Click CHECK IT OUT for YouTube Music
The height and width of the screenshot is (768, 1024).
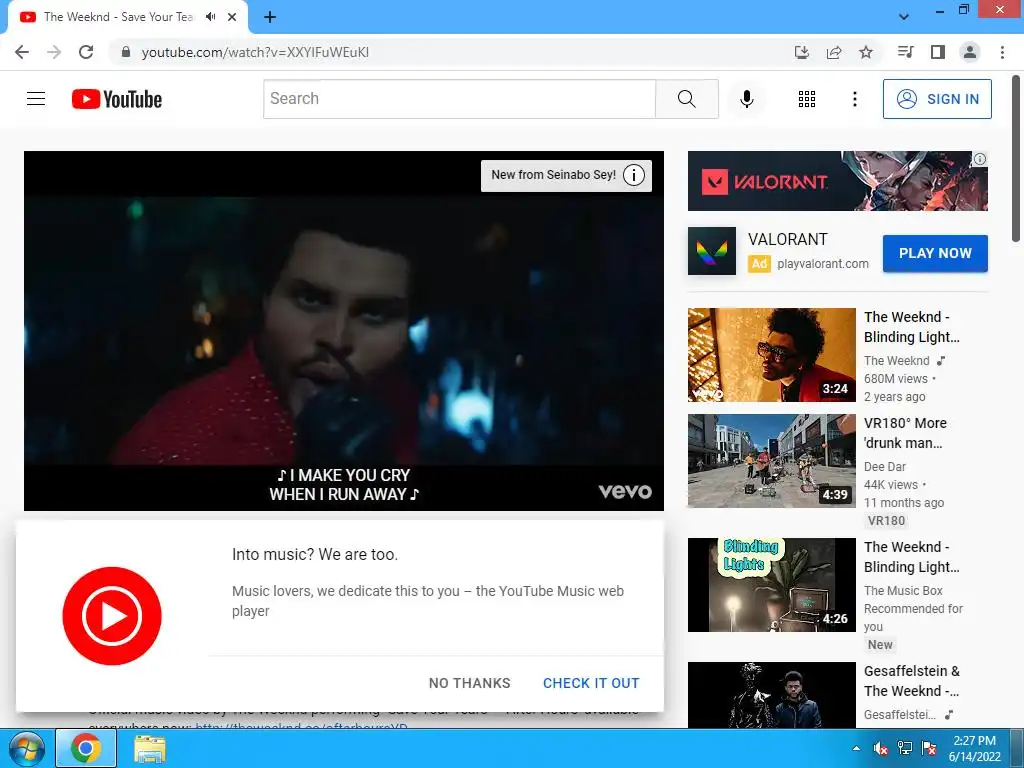coord(591,683)
